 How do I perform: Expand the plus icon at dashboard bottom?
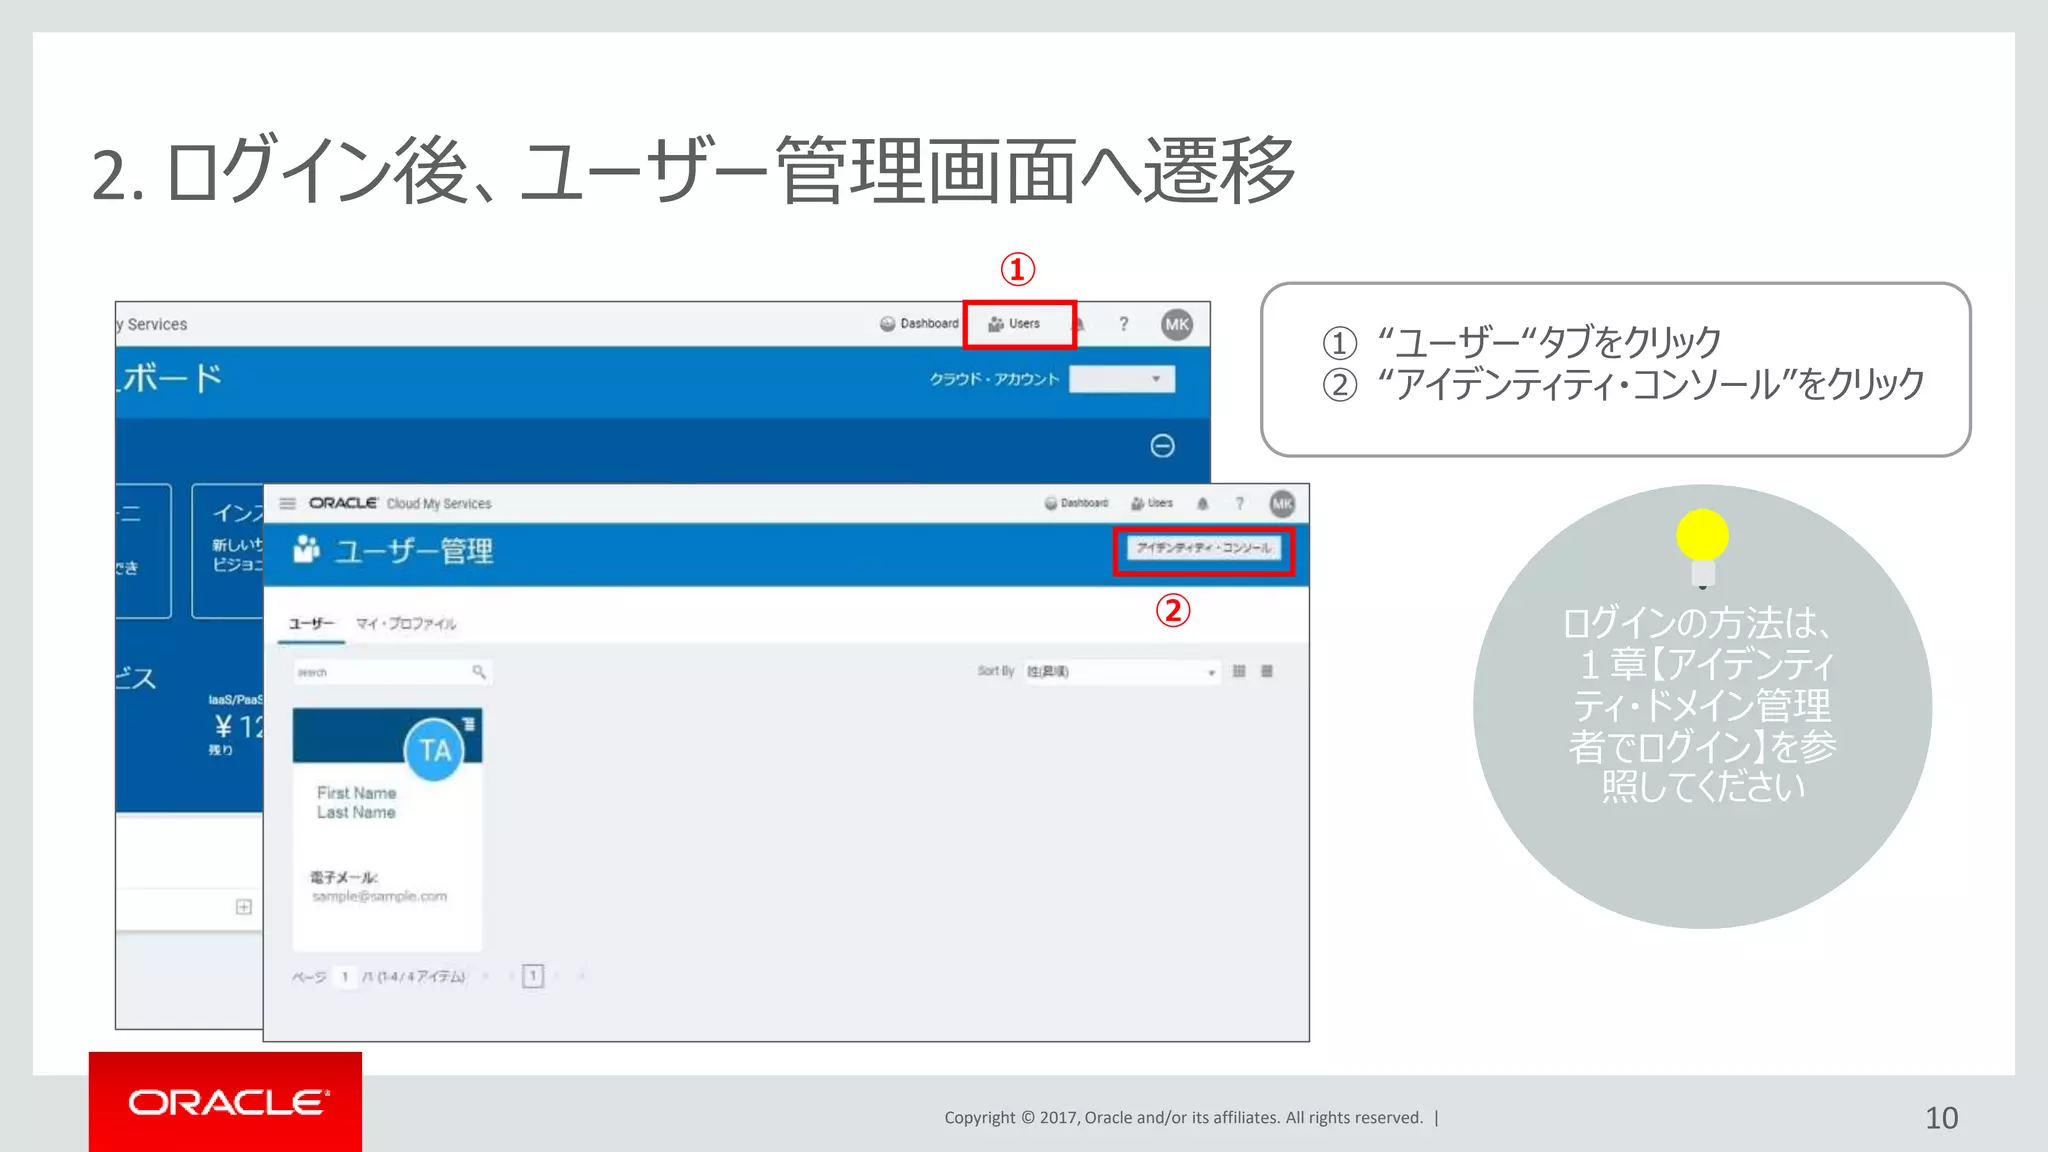(243, 907)
